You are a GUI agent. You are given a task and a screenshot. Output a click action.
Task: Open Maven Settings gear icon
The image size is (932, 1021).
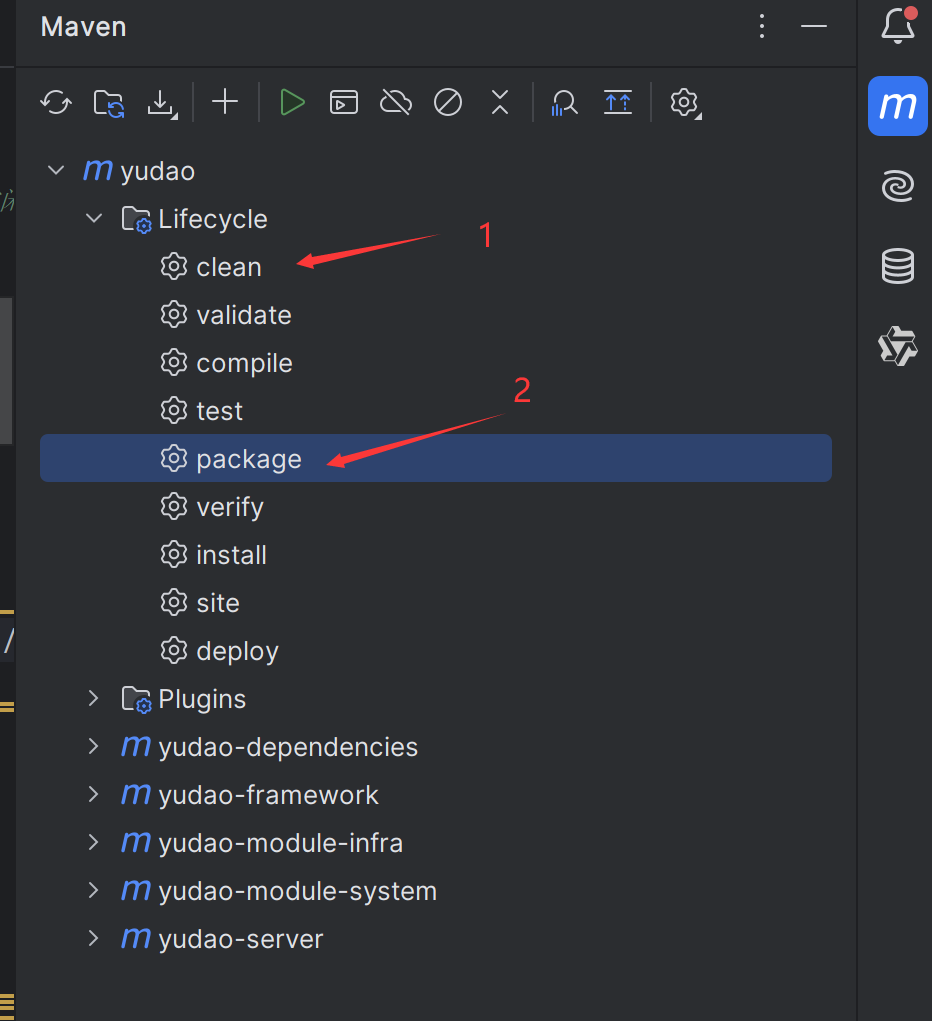point(685,103)
